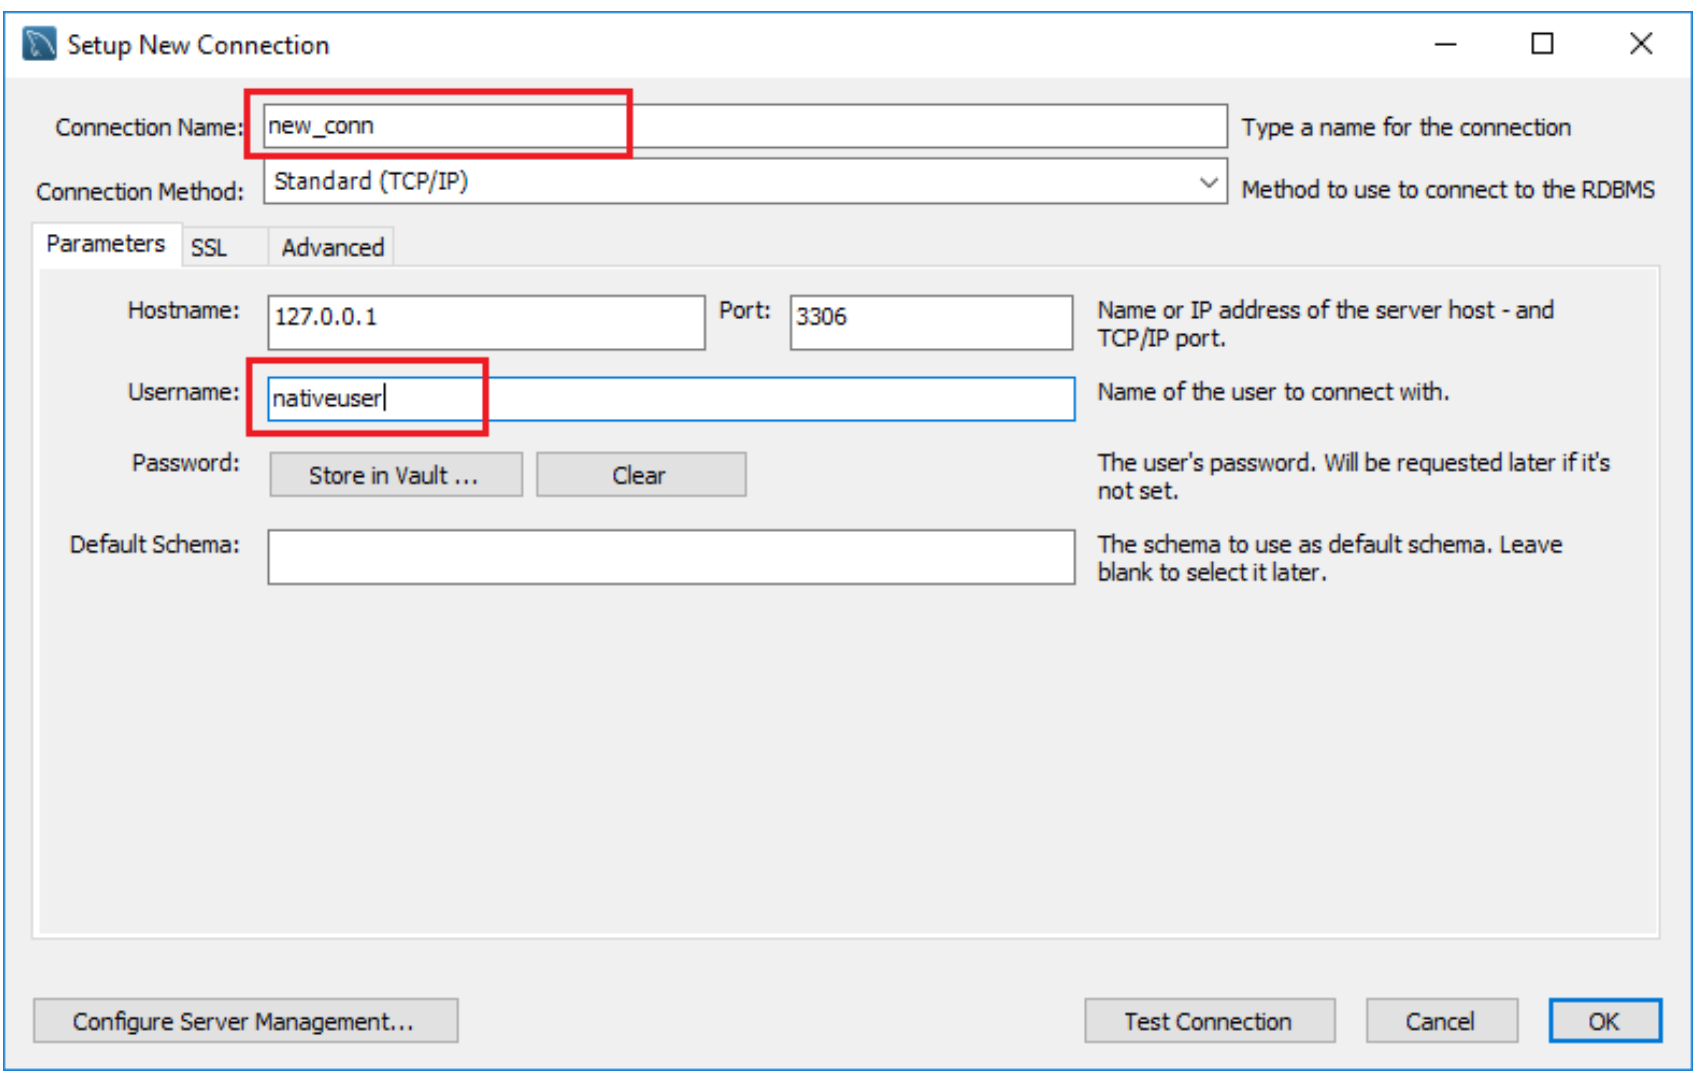This screenshot has width=1703, height=1085.
Task: Confirm the connection with OK
Action: (1603, 1021)
